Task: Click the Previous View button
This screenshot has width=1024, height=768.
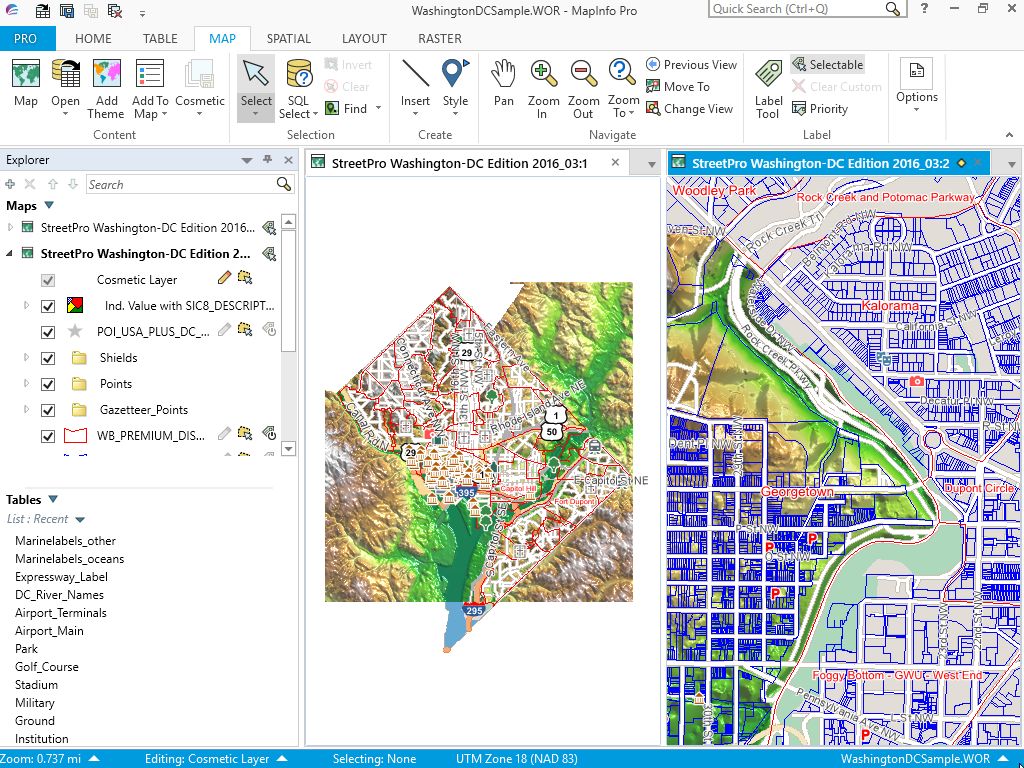Action: click(x=691, y=65)
